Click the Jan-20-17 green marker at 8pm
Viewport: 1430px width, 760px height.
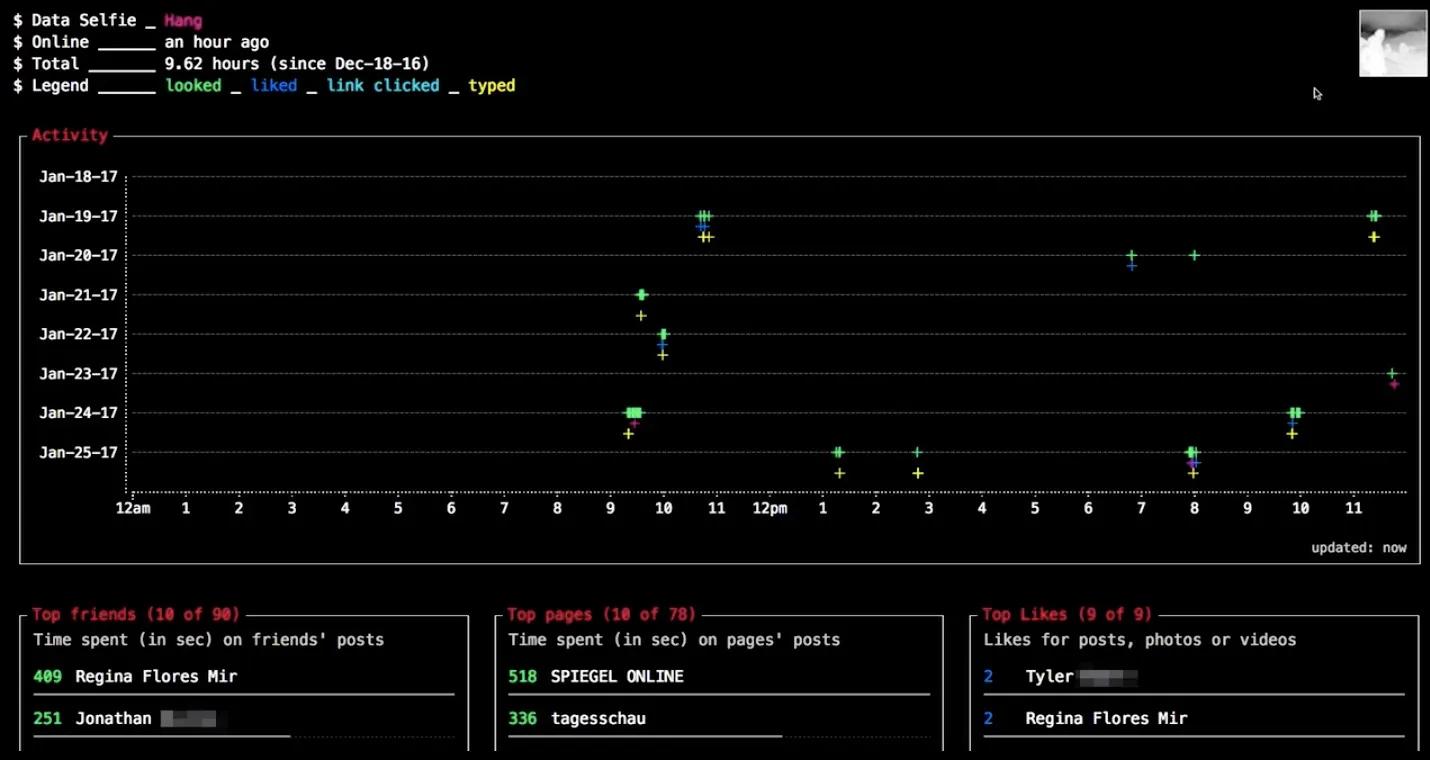pos(1194,255)
